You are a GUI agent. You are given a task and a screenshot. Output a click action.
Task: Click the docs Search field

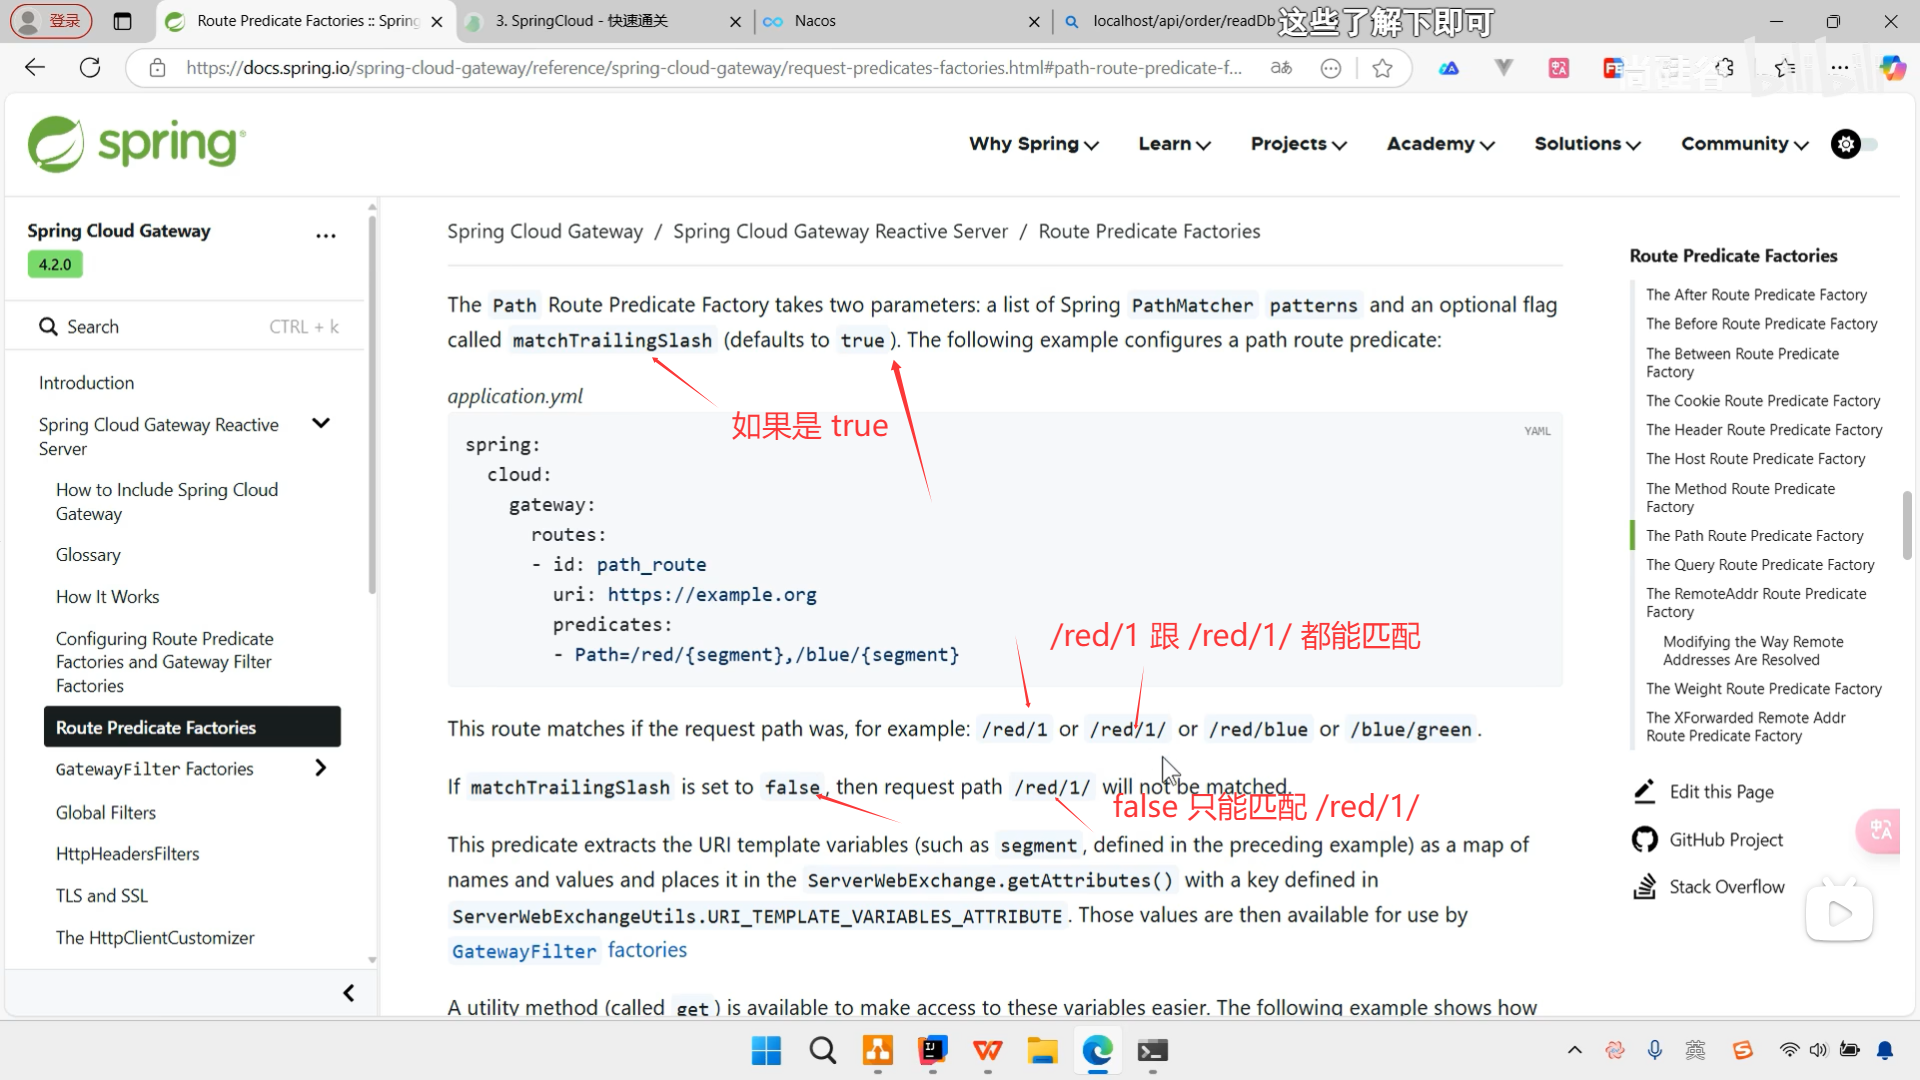(188, 327)
